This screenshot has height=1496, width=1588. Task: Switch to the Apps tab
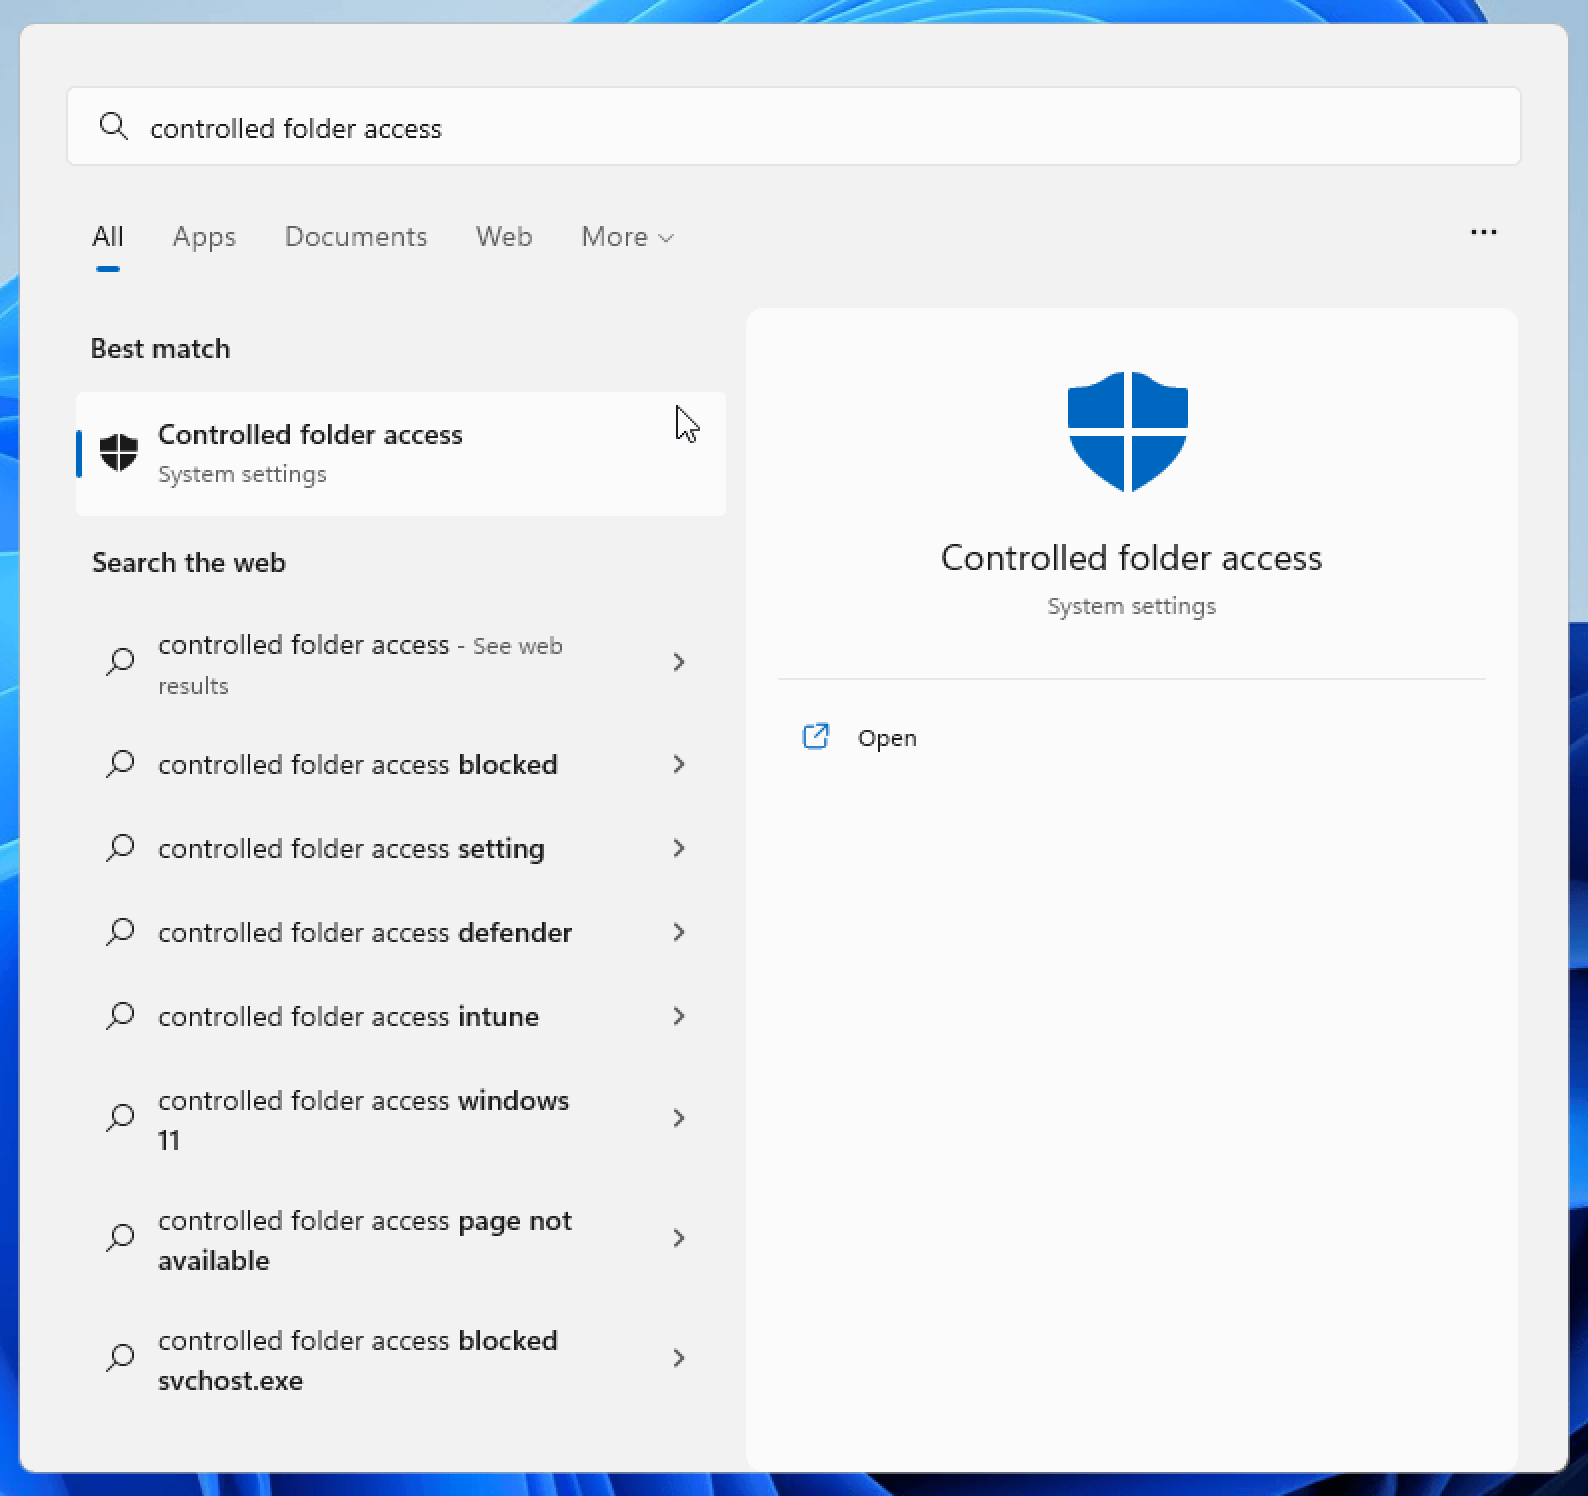point(204,237)
